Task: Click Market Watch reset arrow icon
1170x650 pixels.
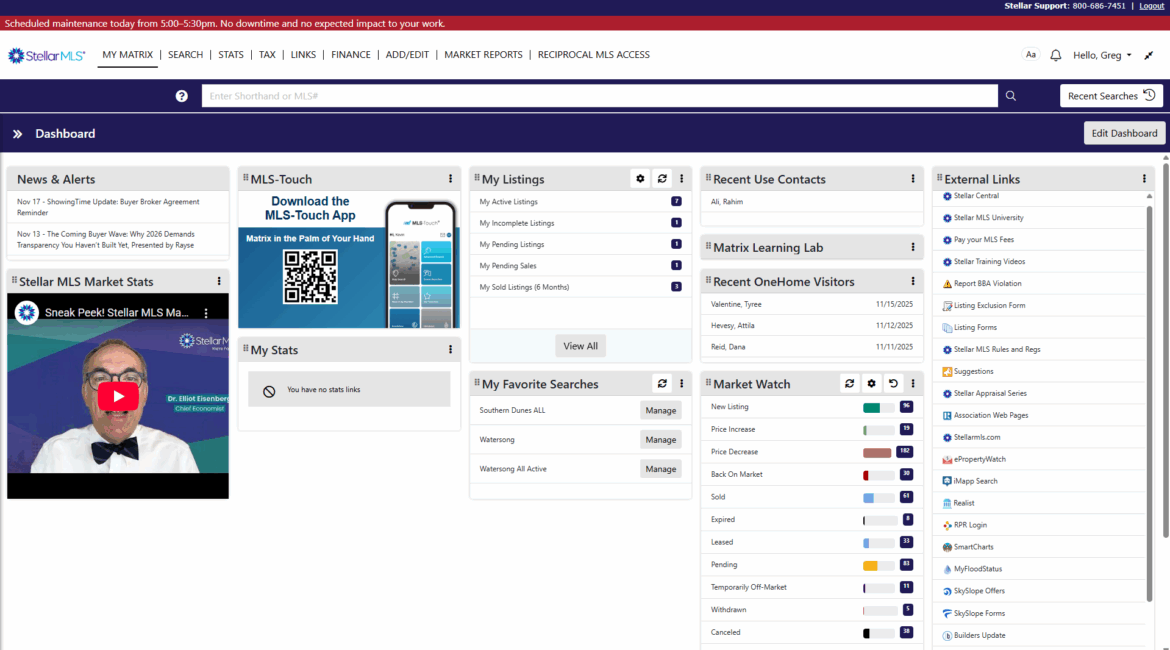Action: 892,384
